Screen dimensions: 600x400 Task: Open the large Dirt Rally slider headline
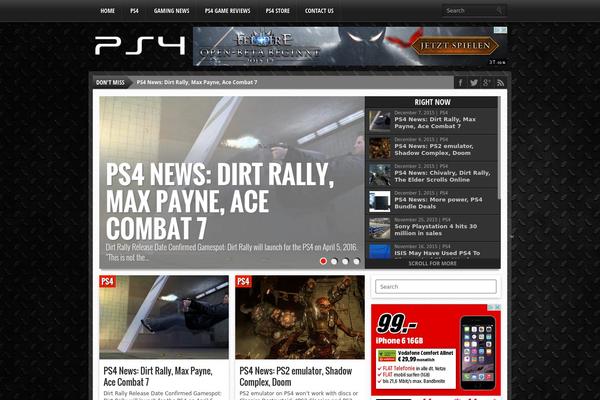[220, 201]
